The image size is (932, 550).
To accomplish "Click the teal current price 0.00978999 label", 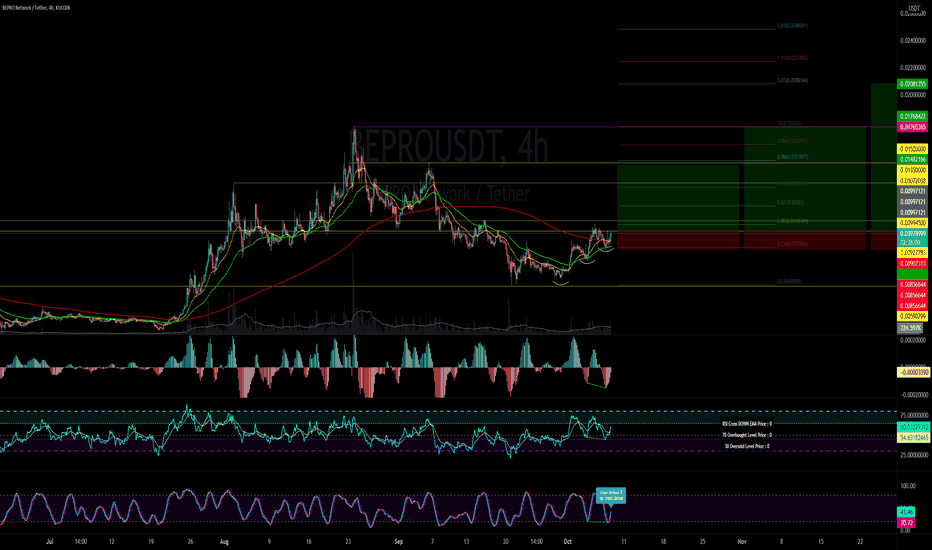I will [x=912, y=234].
